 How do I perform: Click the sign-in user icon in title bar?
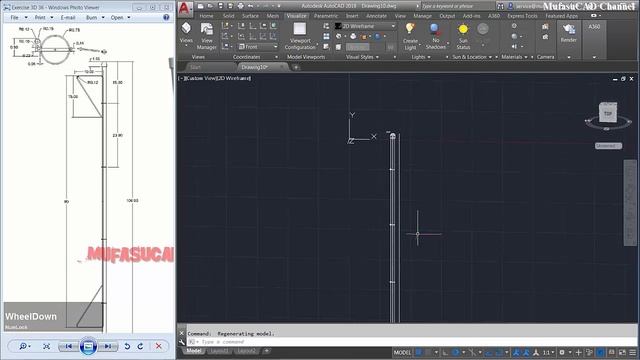[x=510, y=6]
